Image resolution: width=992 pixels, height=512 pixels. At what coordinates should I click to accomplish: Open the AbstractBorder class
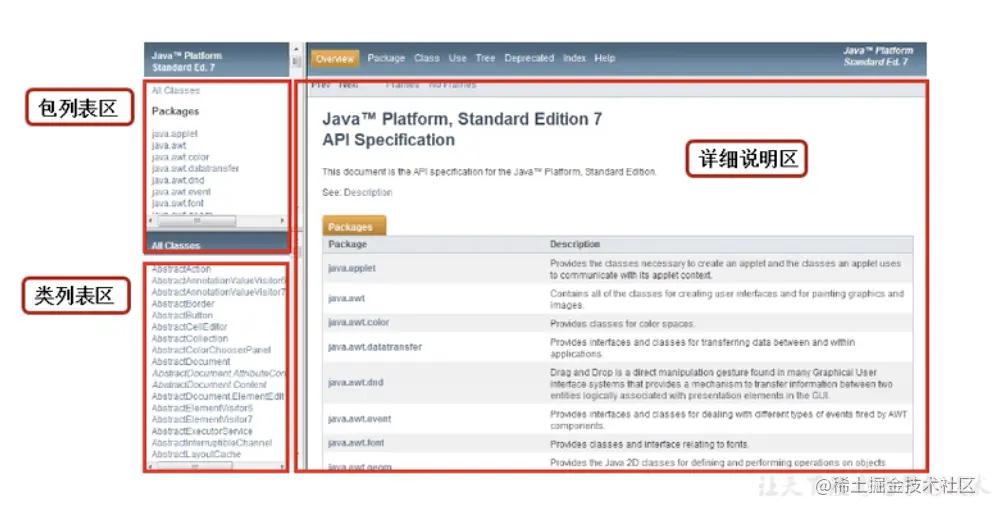(x=183, y=304)
